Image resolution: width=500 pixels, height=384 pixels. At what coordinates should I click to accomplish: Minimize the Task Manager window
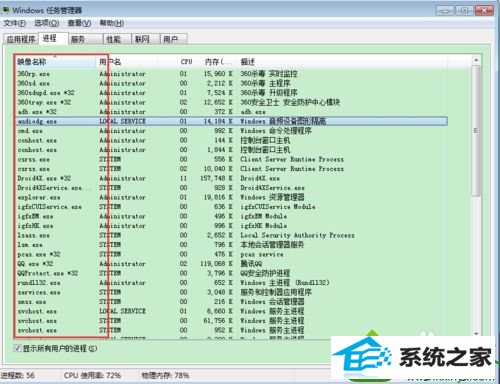[x=445, y=11]
